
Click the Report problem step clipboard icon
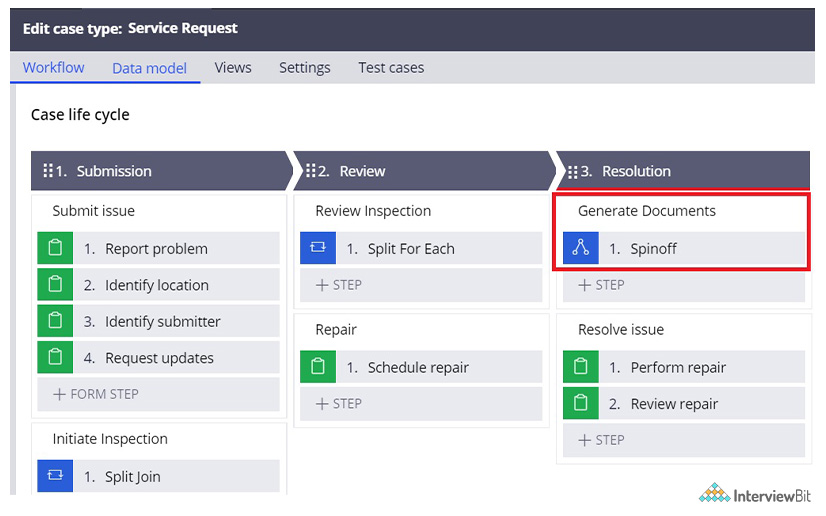tap(55, 248)
